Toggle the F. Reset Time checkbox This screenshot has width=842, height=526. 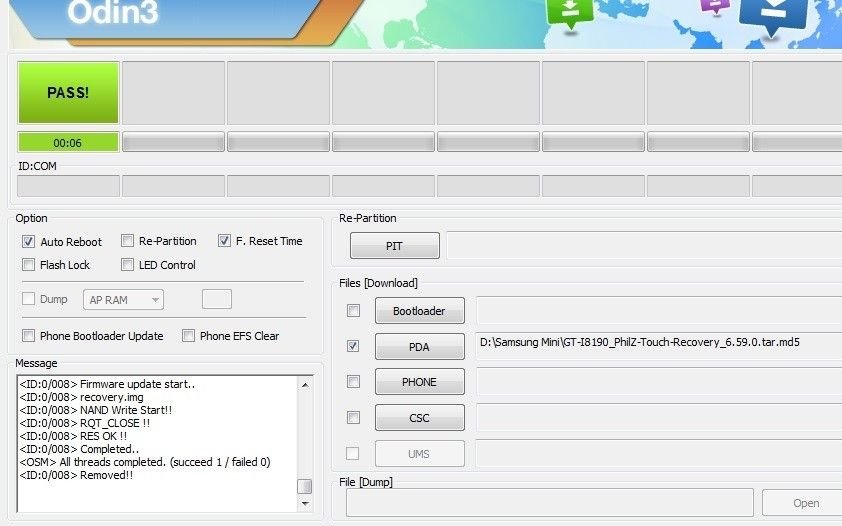tap(224, 240)
